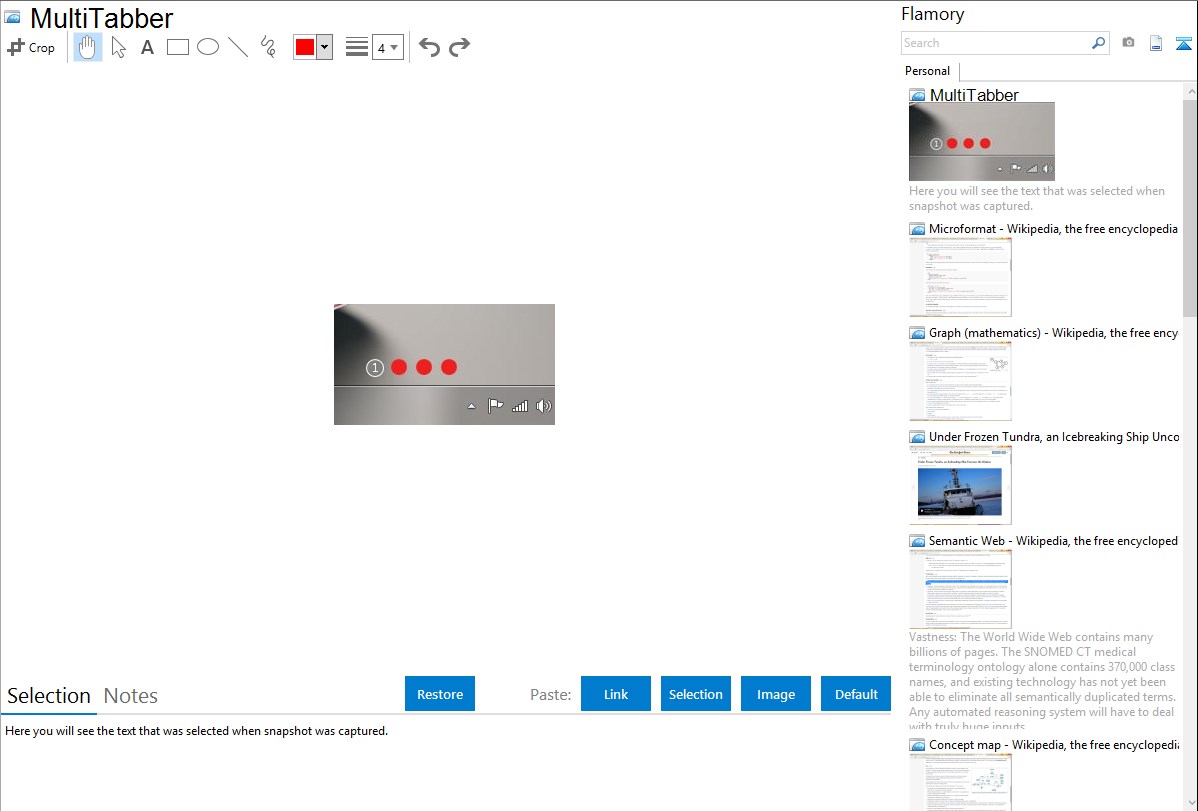The image size is (1198, 811).
Task: Click the page document icon in Flamory
Action: click(x=1156, y=43)
